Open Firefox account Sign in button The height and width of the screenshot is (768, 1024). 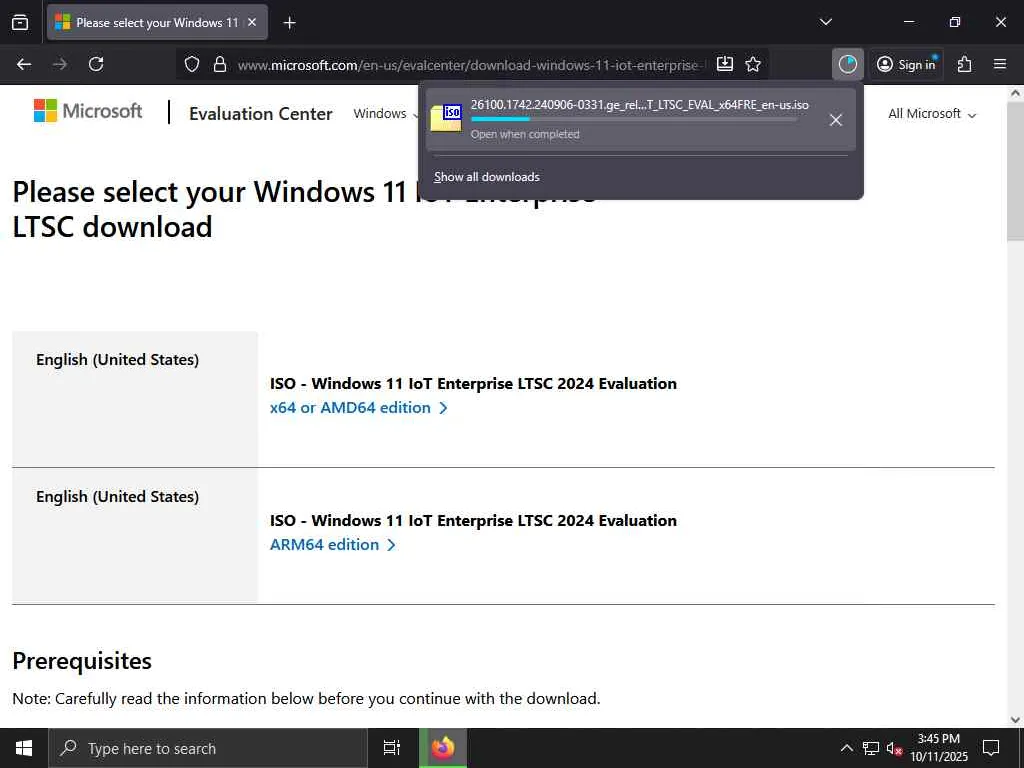[906, 64]
